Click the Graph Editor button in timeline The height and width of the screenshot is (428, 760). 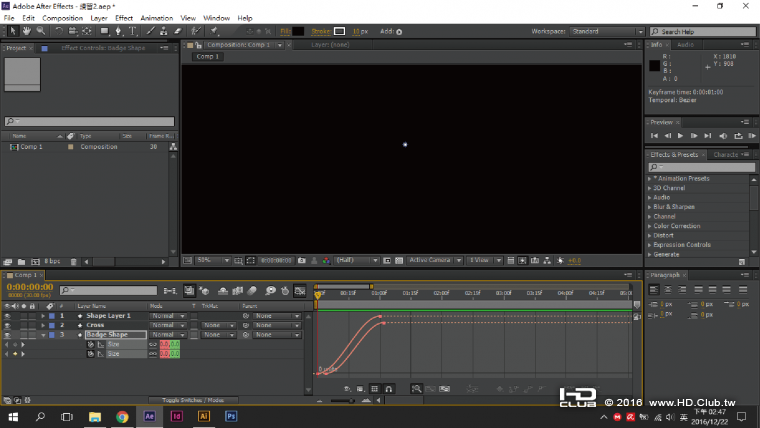299,290
